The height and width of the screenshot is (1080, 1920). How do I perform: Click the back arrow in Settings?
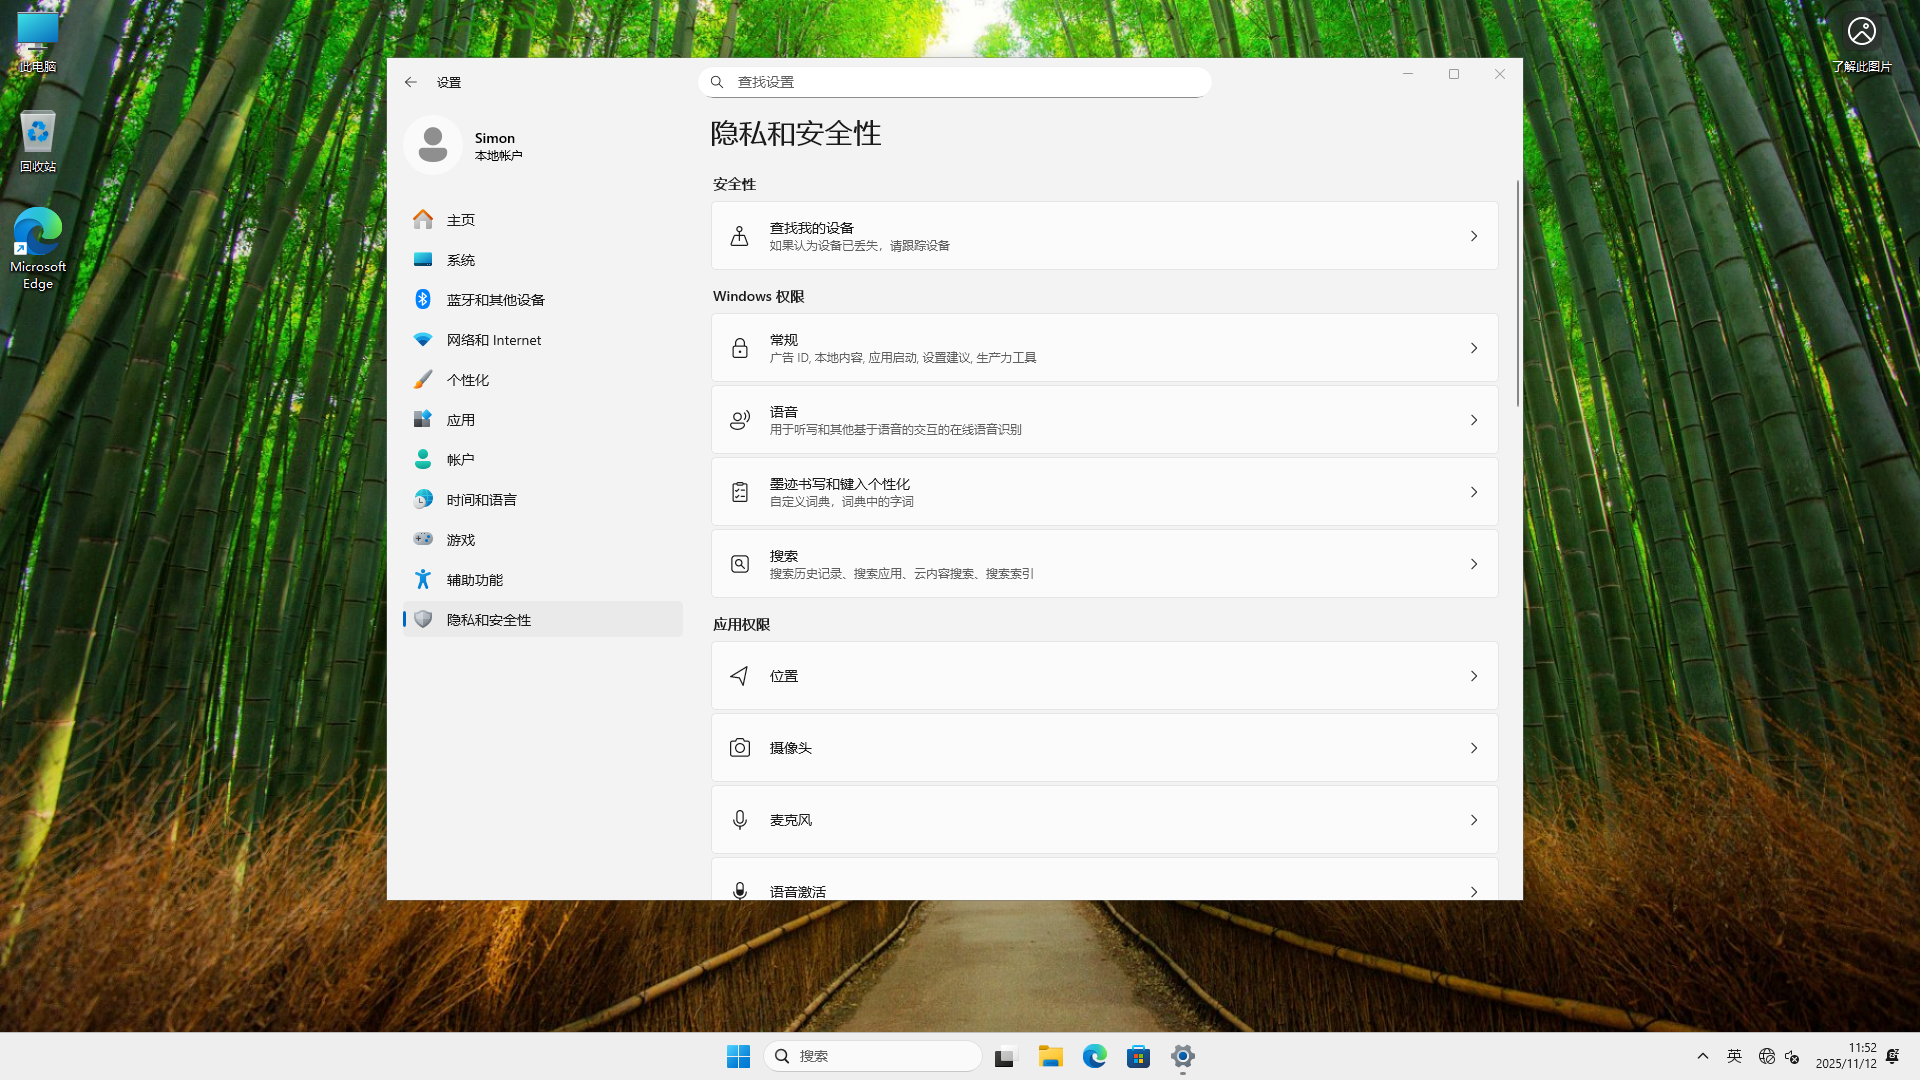[x=411, y=82]
